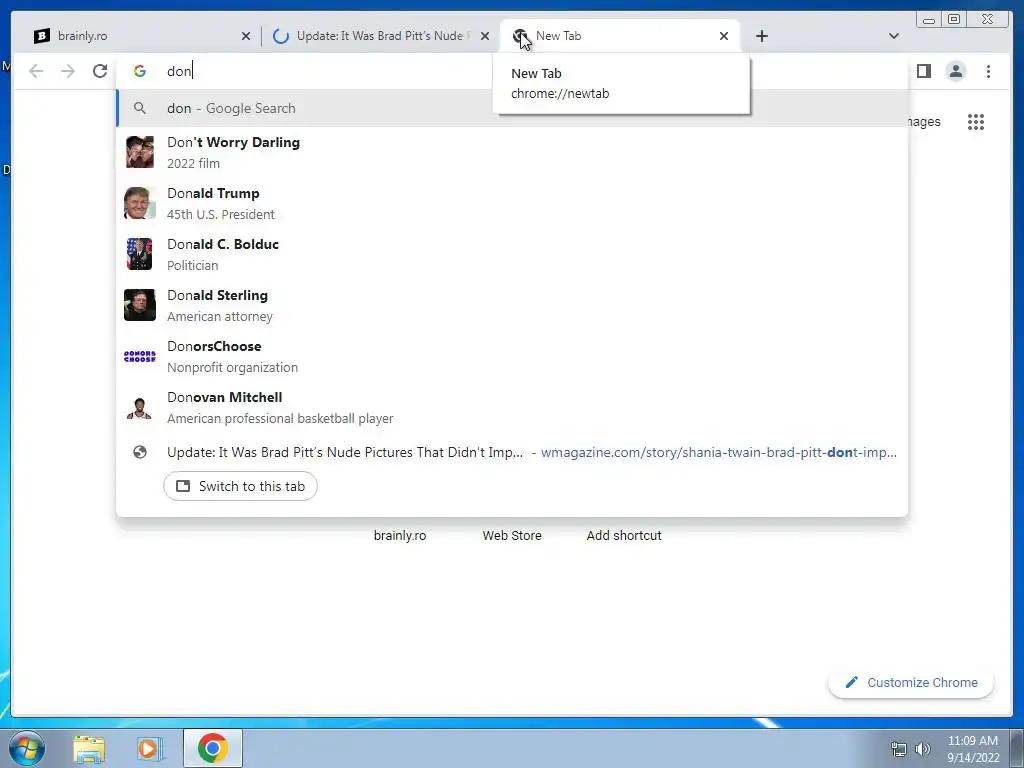1024x768 pixels.
Task: Select 'don - Google Search' suggestion
Action: 513,108
